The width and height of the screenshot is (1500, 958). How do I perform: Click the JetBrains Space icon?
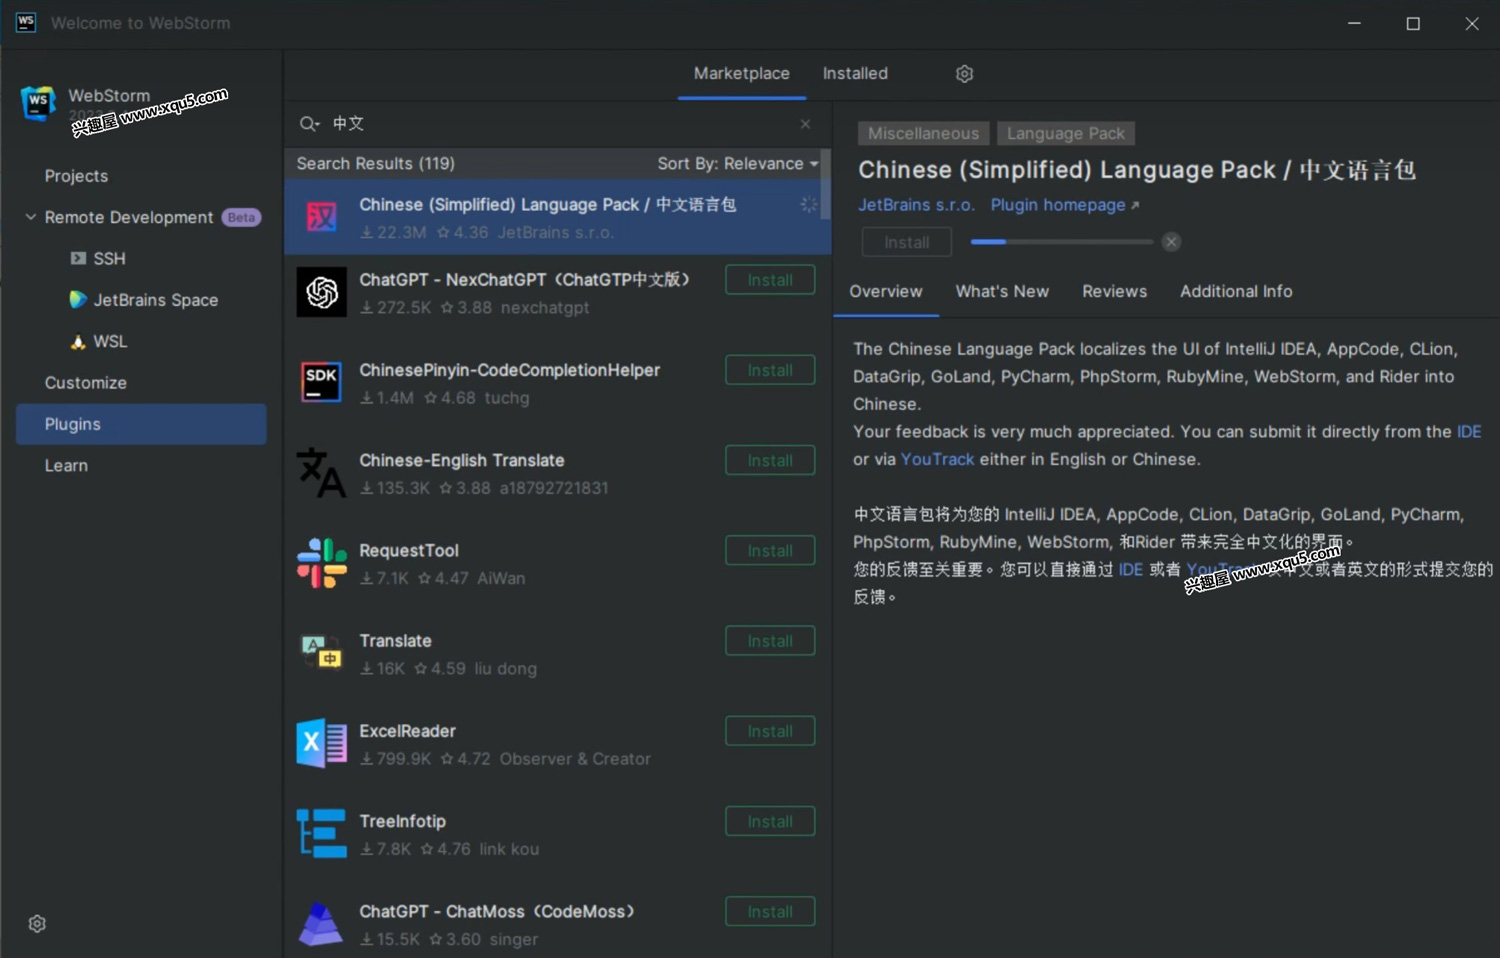pos(78,299)
